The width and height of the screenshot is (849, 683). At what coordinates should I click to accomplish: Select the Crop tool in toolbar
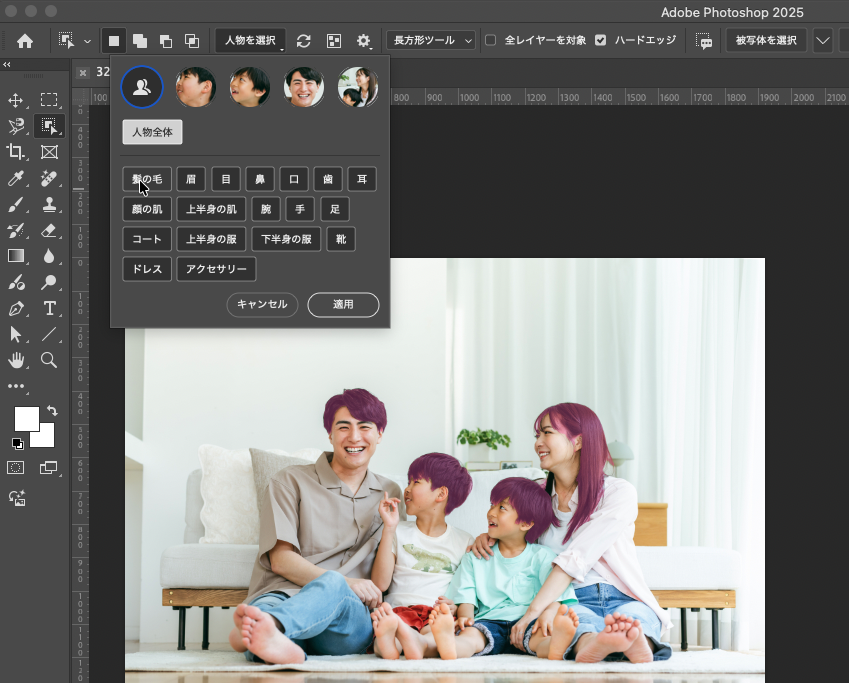16,152
